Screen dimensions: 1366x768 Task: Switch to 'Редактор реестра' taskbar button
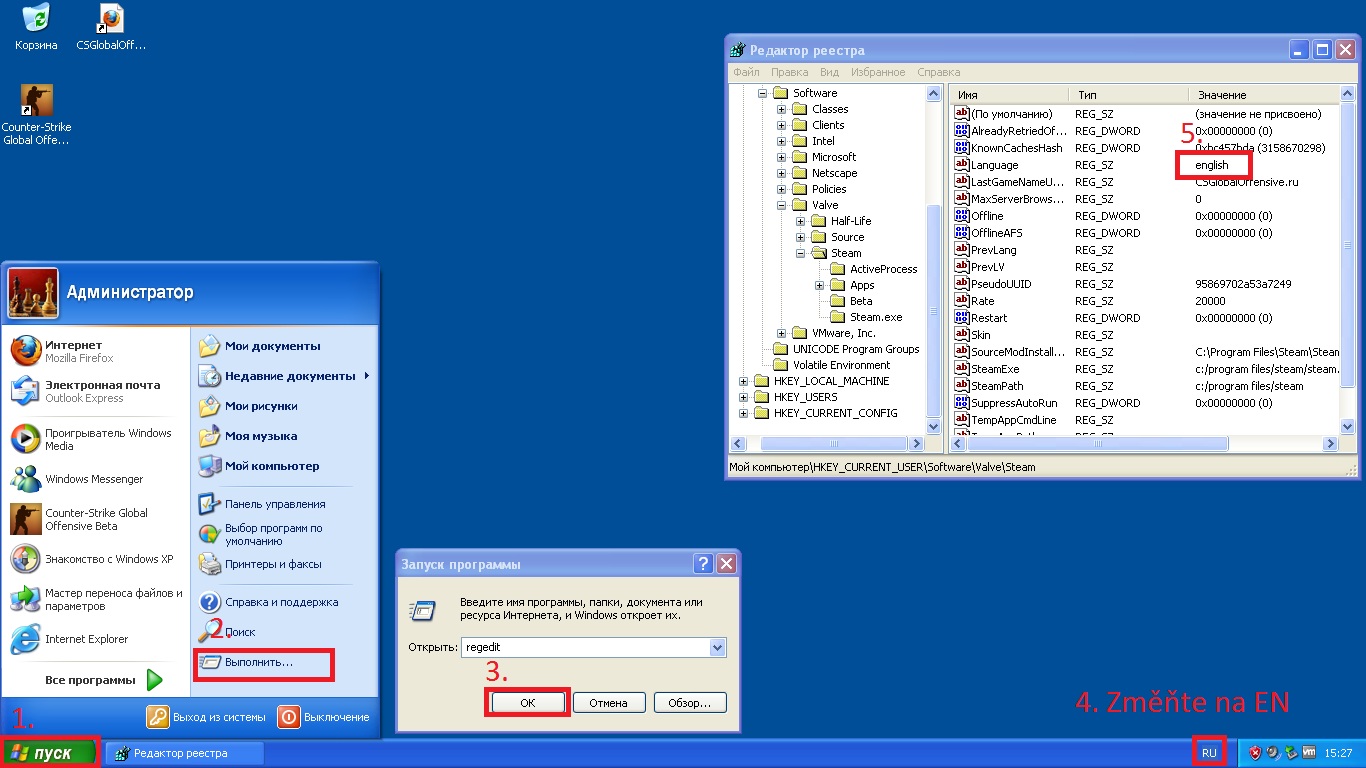point(184,753)
